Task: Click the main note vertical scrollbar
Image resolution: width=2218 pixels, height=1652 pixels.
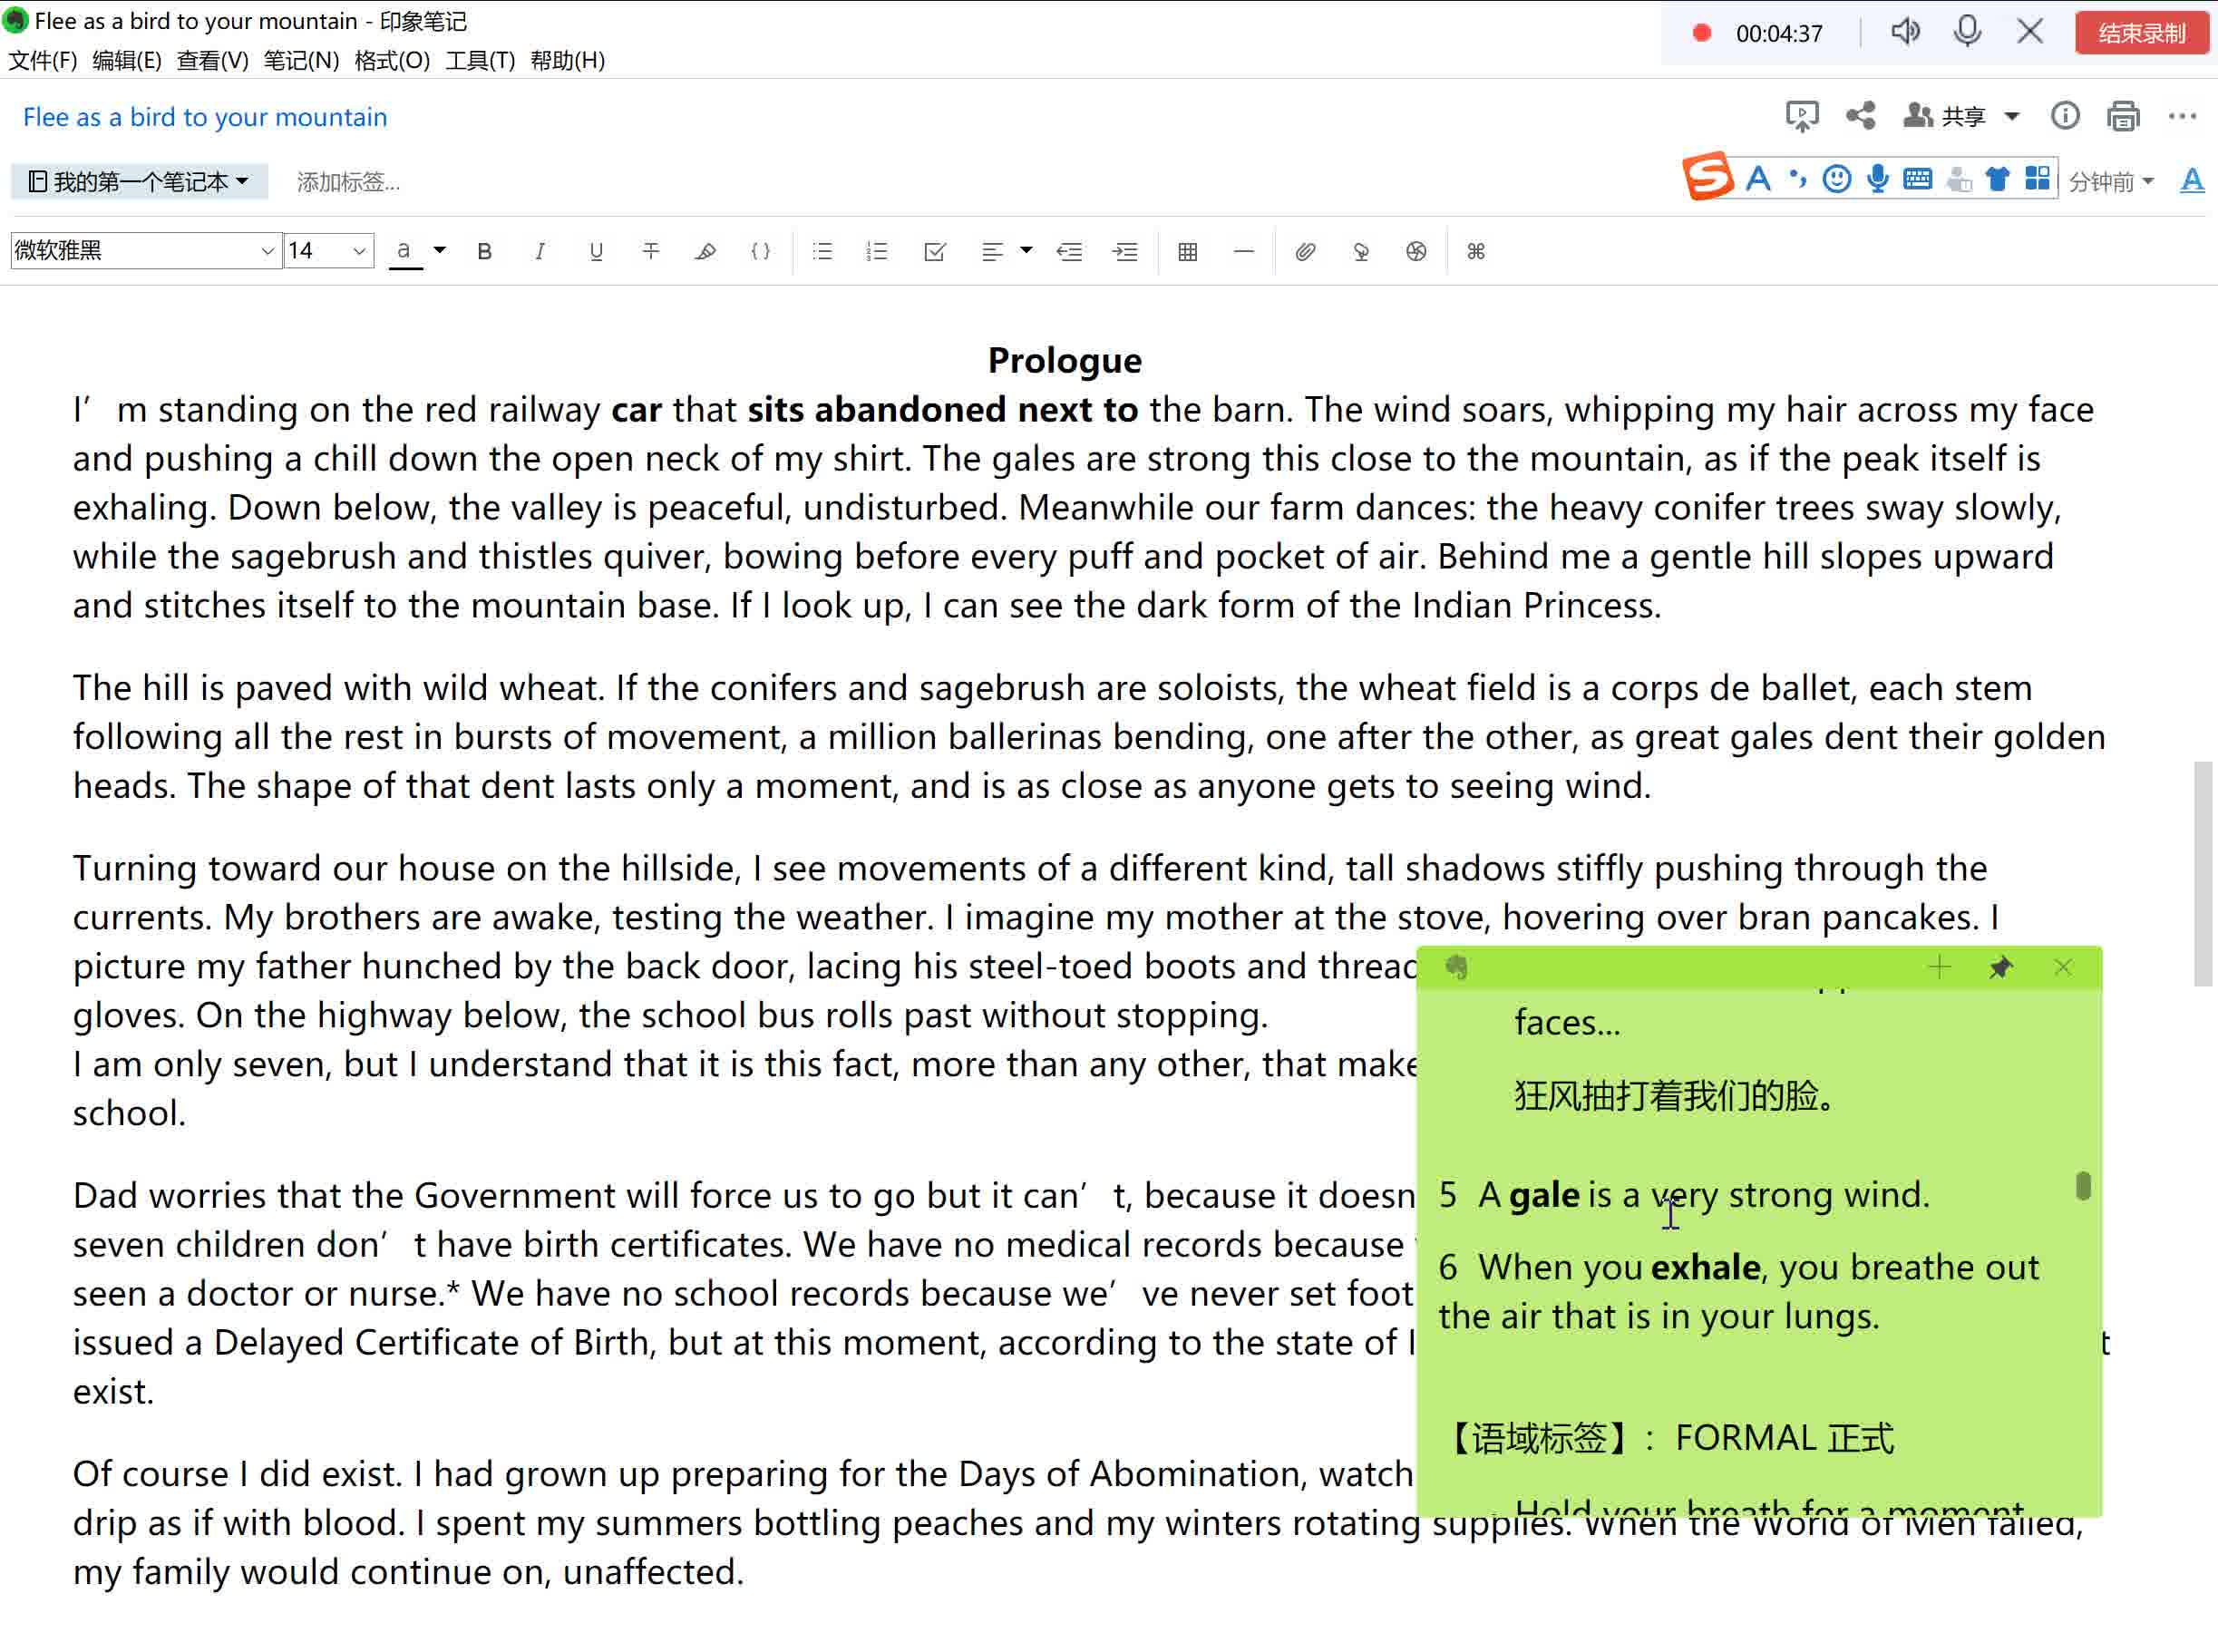Action: 2204,874
